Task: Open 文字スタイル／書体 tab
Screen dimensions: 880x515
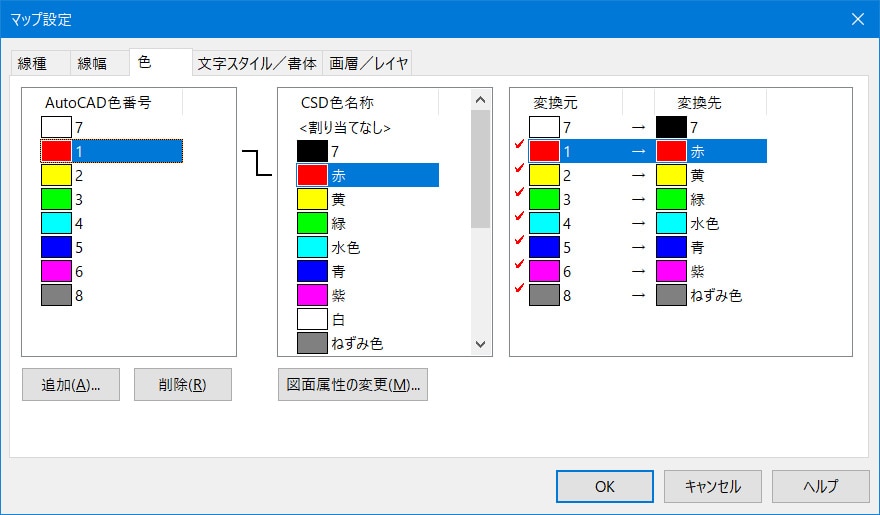Action: pos(257,64)
